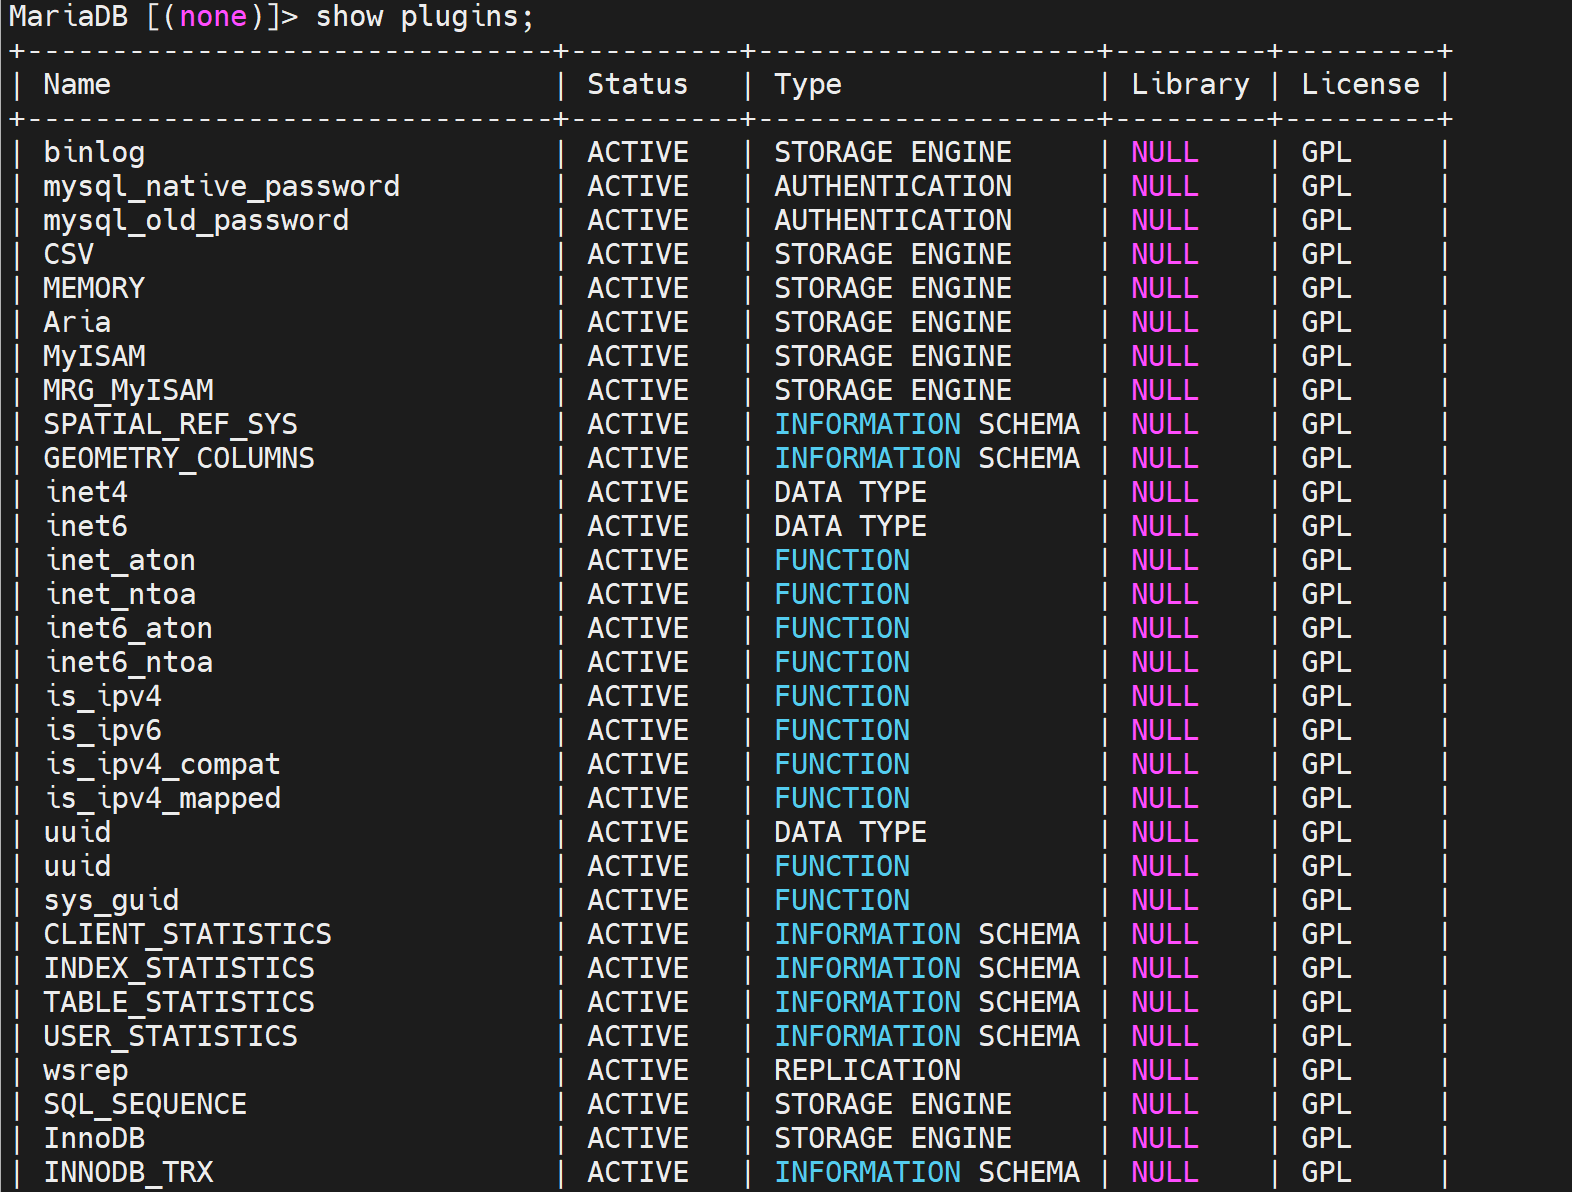Click the GEOMETRY_COLUMNS plugin name
Image resolution: width=1572 pixels, height=1192 pixels.
click(179, 459)
